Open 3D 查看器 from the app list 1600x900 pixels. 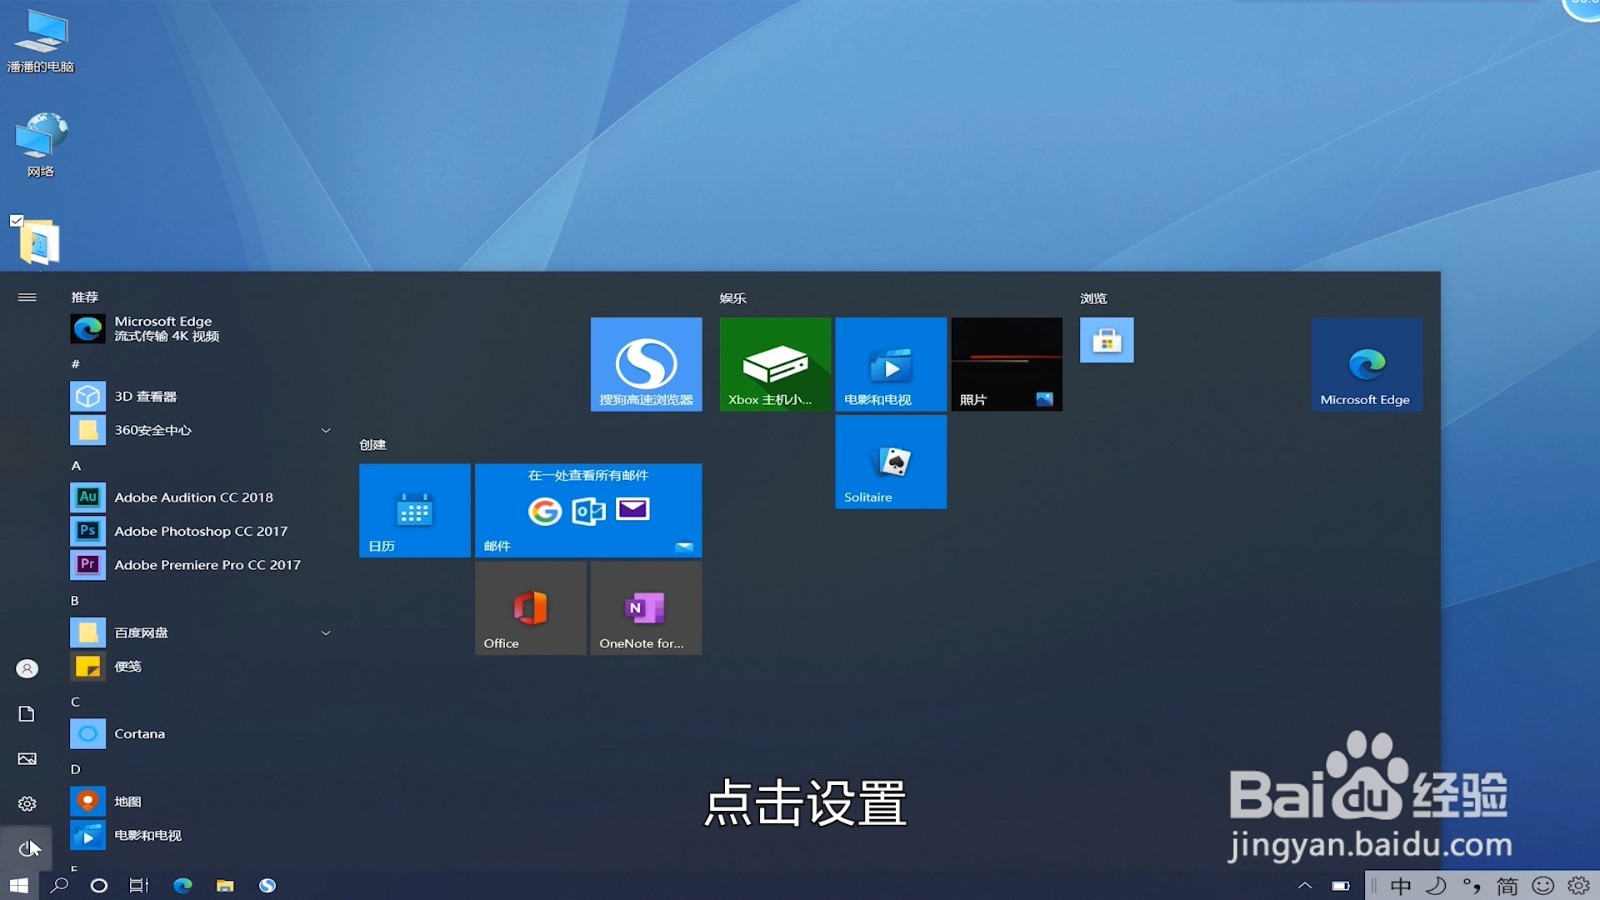pyautogui.click(x=200, y=396)
